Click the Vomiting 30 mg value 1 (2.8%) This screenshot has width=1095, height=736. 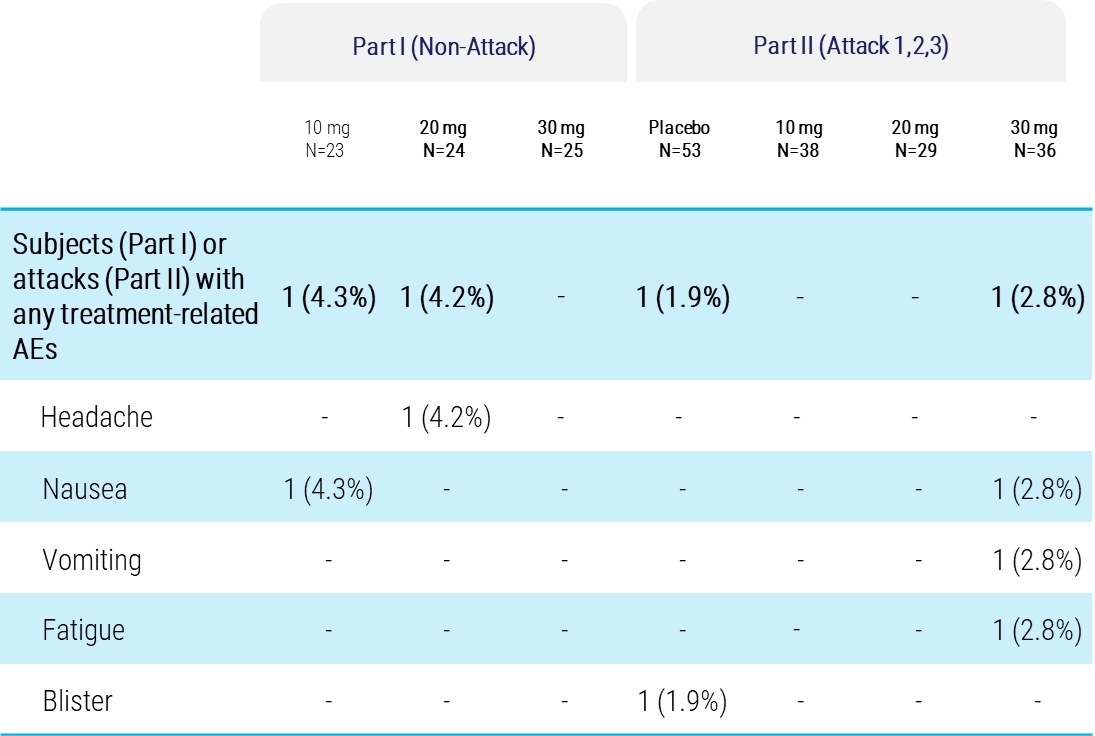coord(1037,560)
